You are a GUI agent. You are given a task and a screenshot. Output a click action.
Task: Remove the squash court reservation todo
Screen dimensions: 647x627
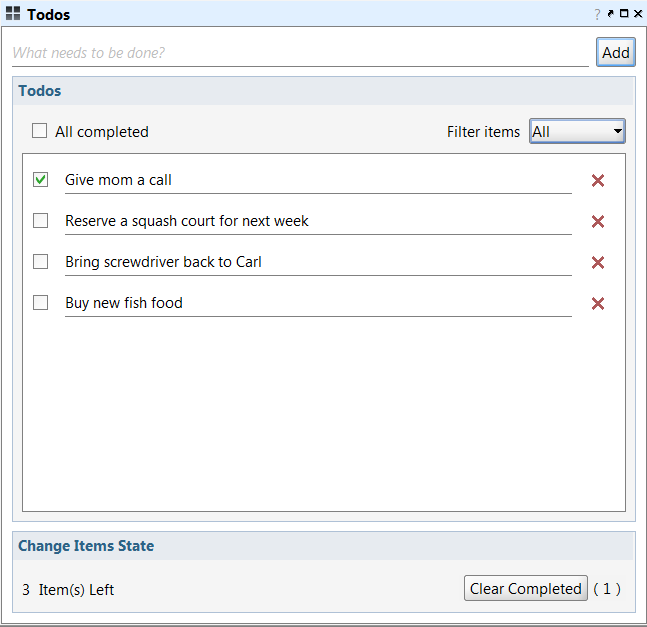pyautogui.click(x=598, y=222)
